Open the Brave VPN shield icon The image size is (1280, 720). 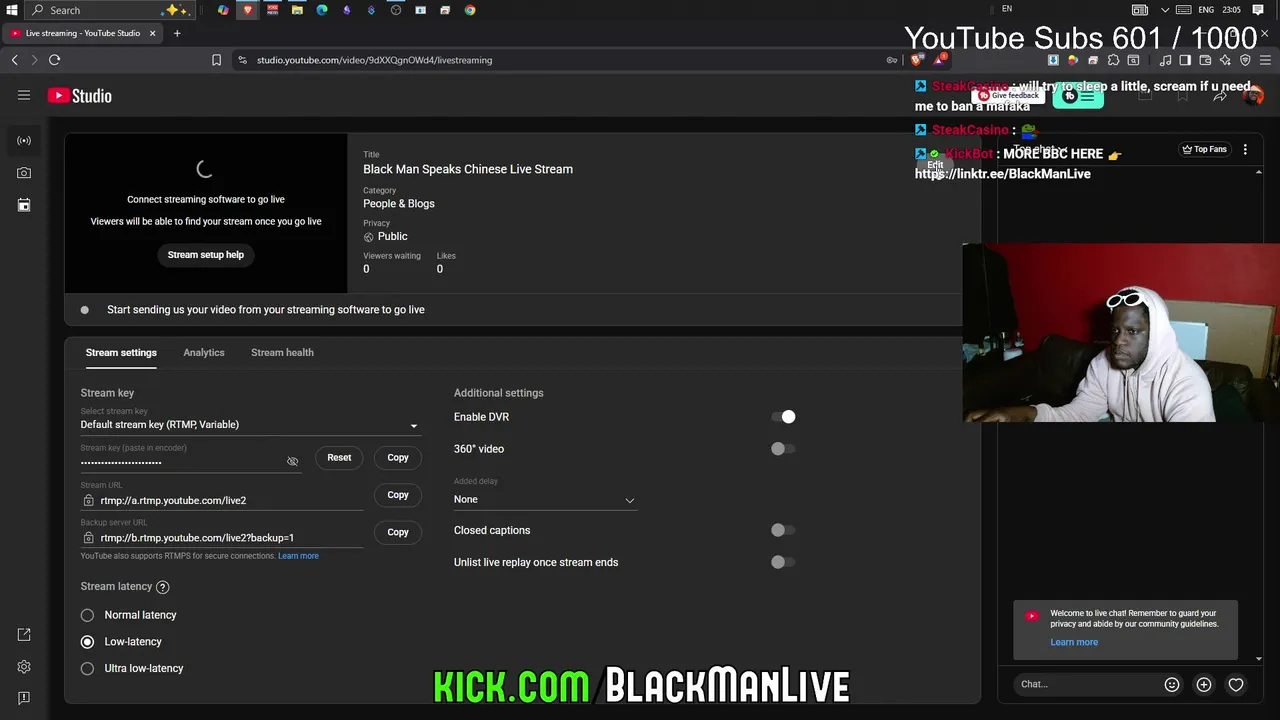point(1245,60)
